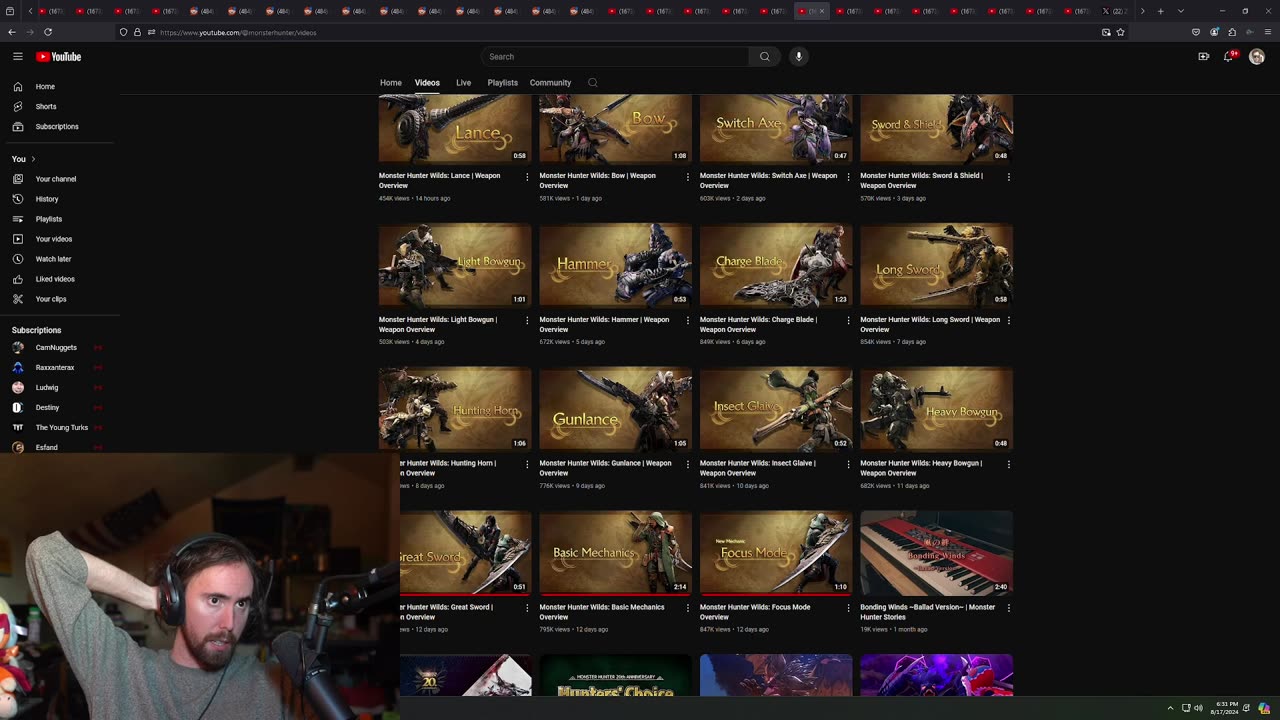Activate voice search microphone
This screenshot has width=1280, height=720.
[798, 57]
